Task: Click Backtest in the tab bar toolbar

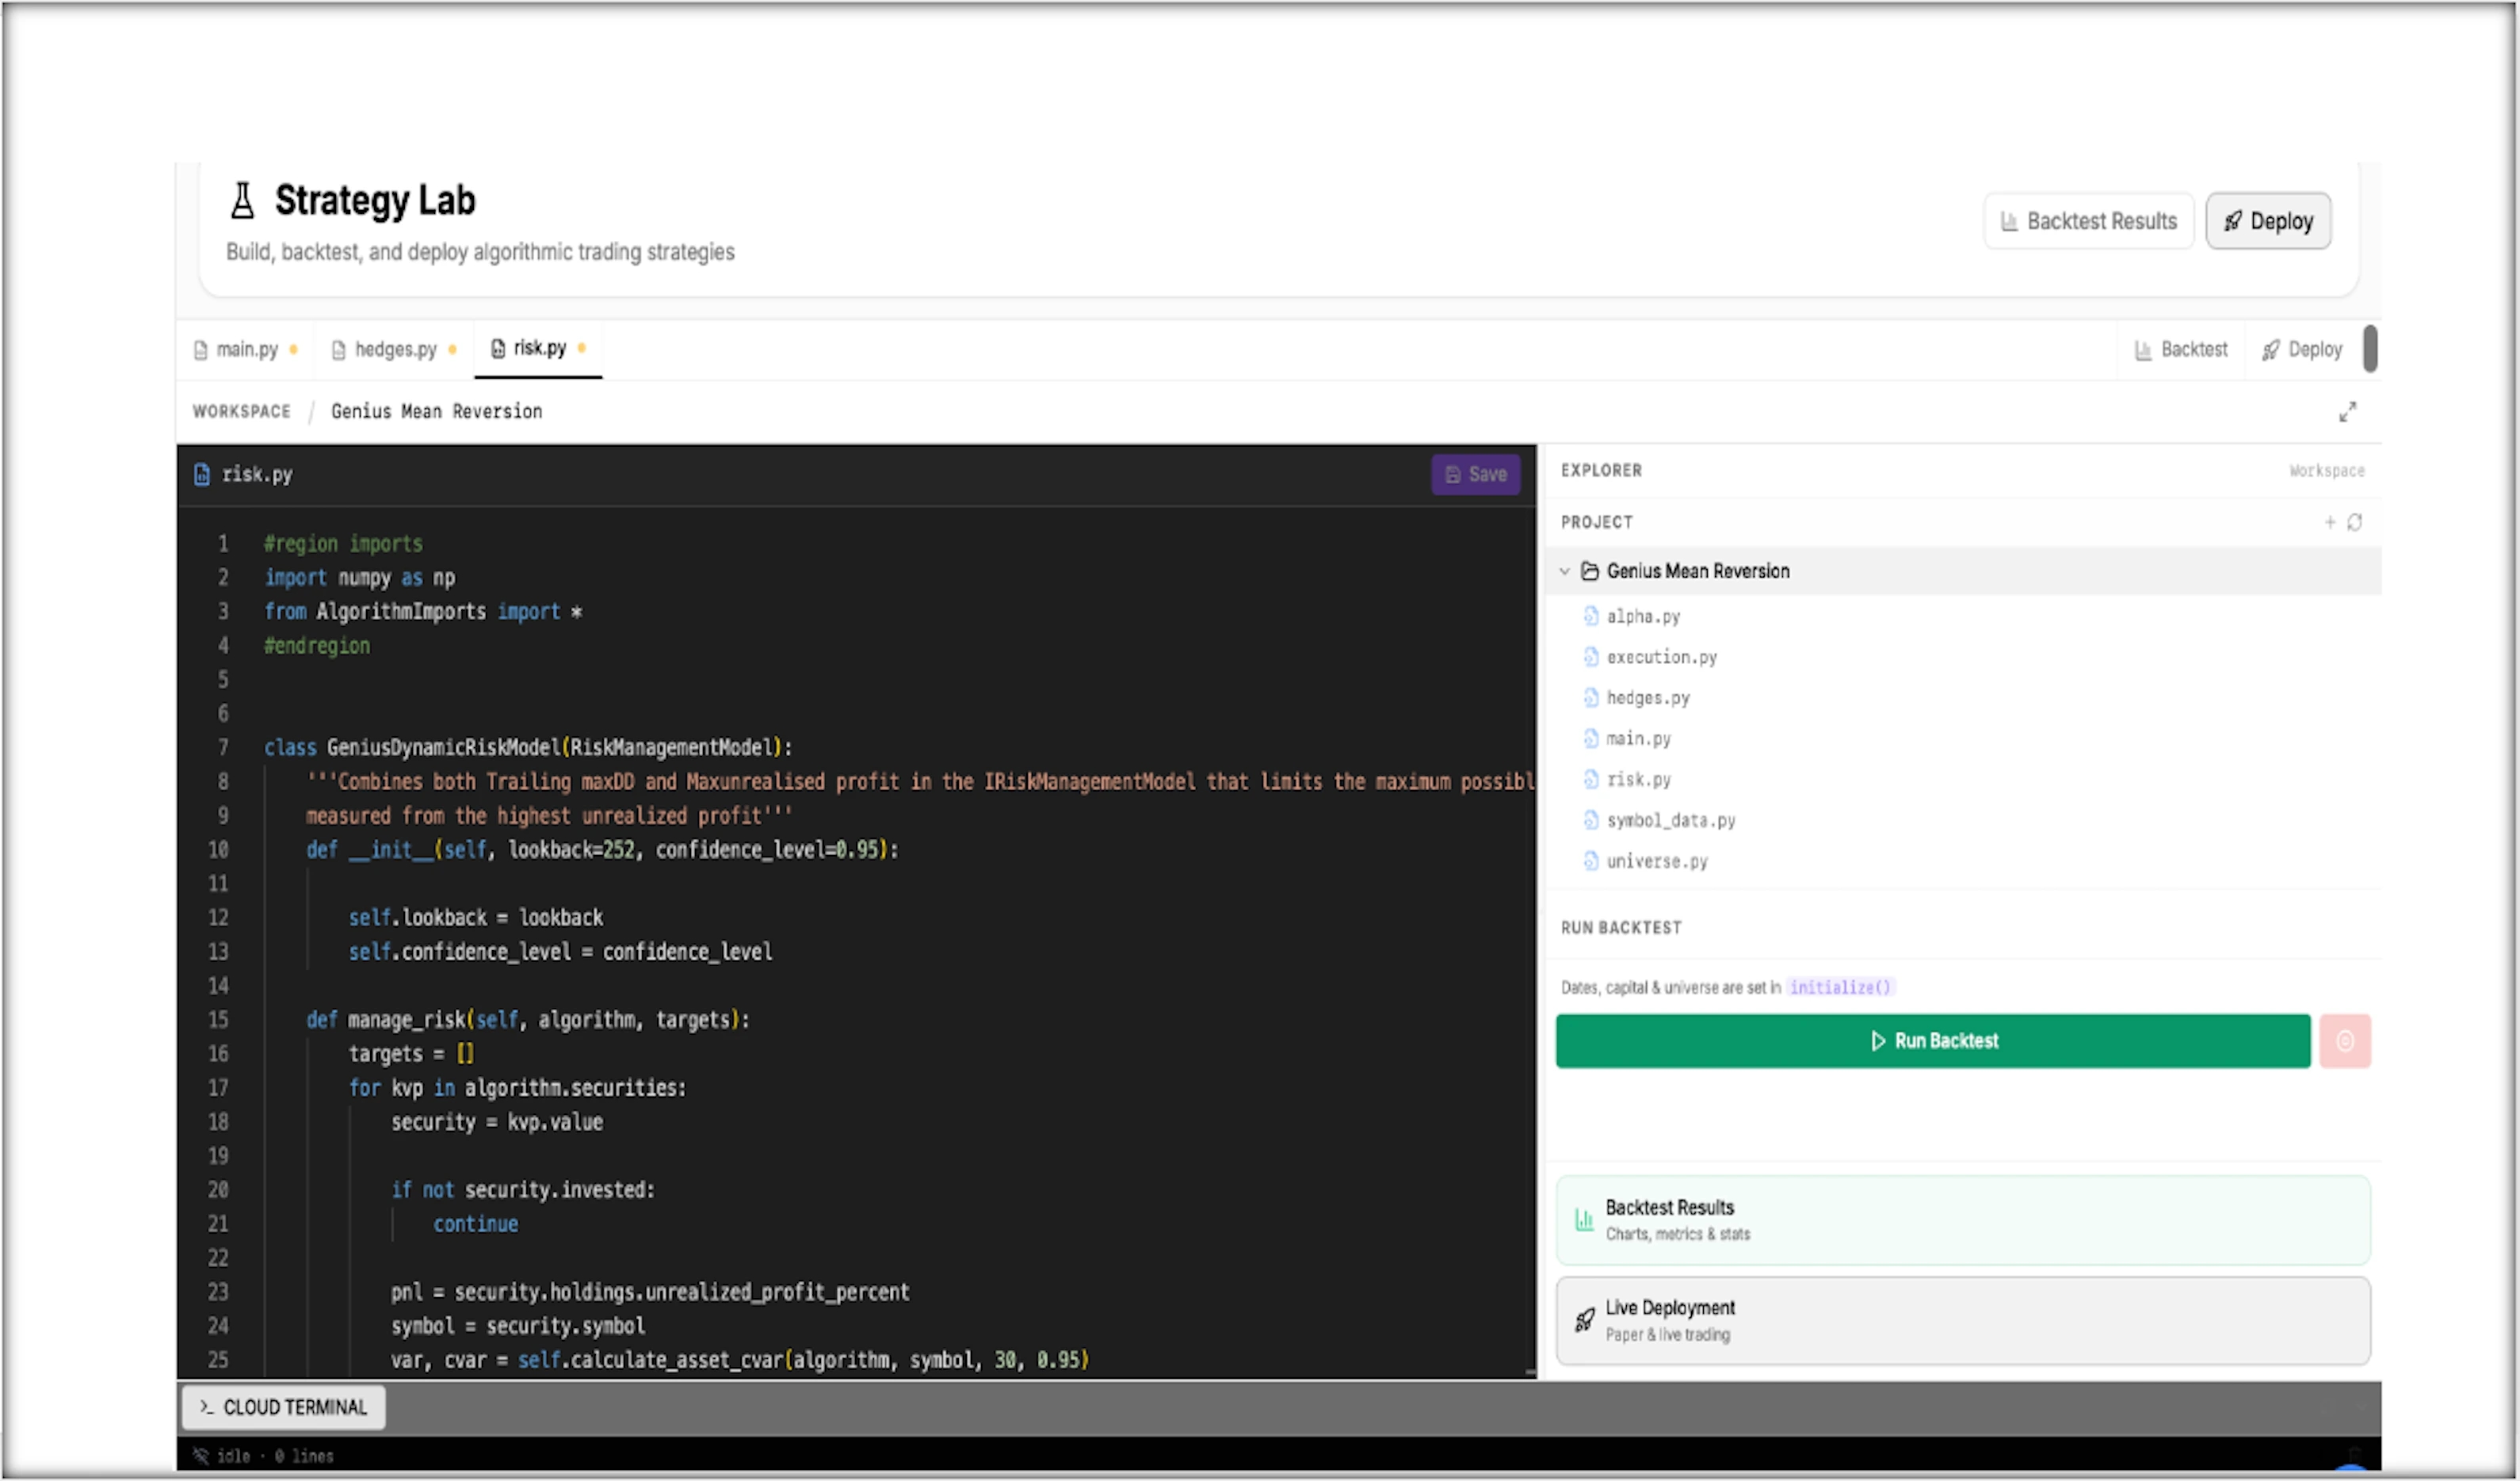Action: pos(2181,350)
